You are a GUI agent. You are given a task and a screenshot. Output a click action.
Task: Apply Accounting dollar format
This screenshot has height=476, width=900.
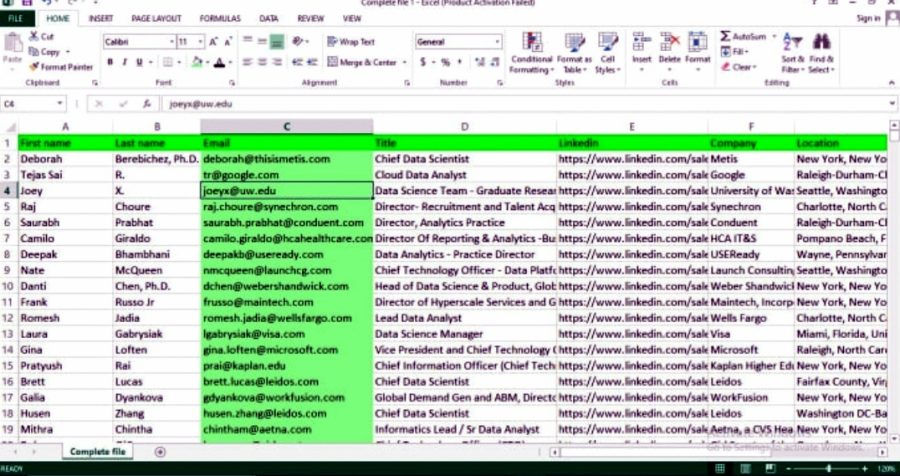tap(423, 62)
